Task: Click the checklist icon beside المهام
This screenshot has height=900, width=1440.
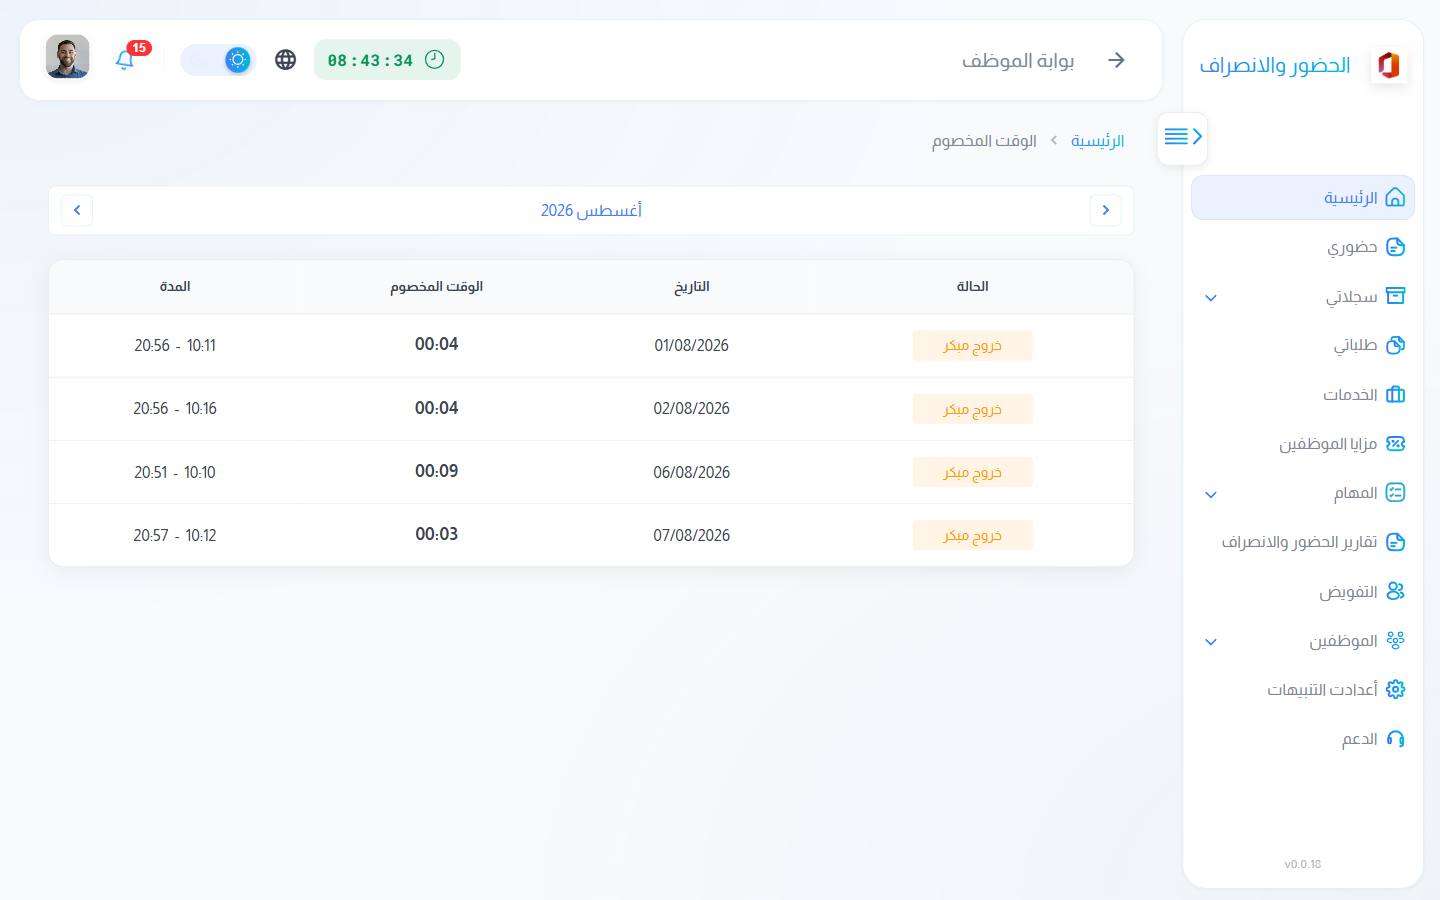Action: point(1395,492)
